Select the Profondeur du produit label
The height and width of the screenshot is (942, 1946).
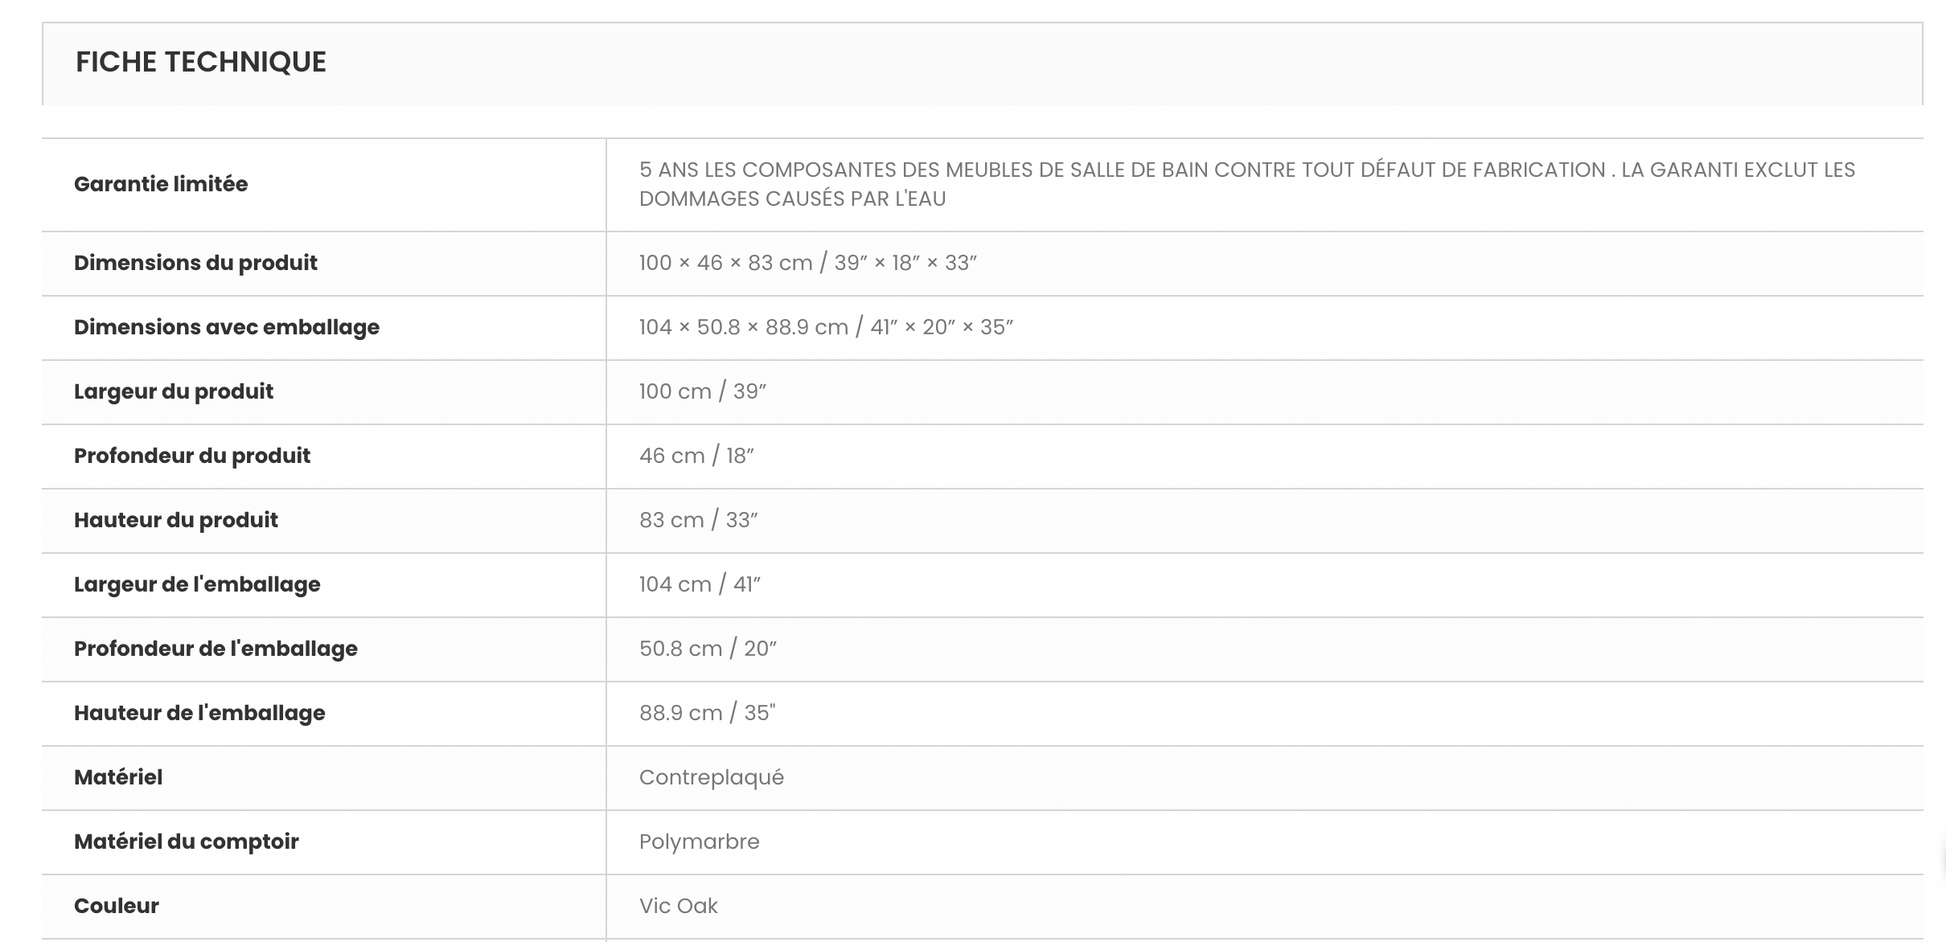(192, 456)
